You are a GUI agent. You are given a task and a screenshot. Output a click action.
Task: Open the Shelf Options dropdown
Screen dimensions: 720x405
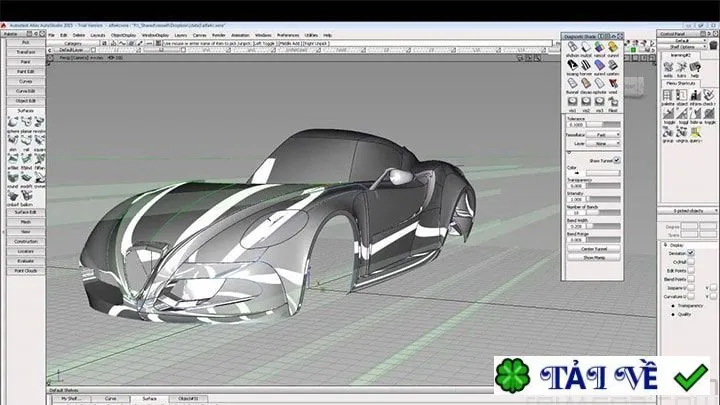[x=682, y=47]
